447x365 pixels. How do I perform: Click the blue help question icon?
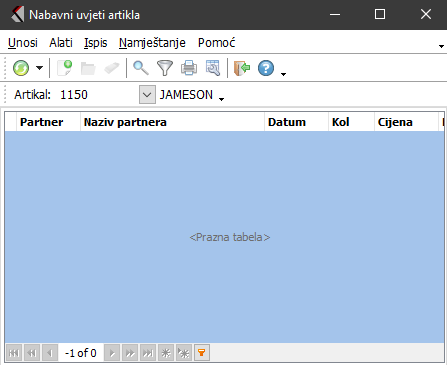pyautogui.click(x=266, y=68)
